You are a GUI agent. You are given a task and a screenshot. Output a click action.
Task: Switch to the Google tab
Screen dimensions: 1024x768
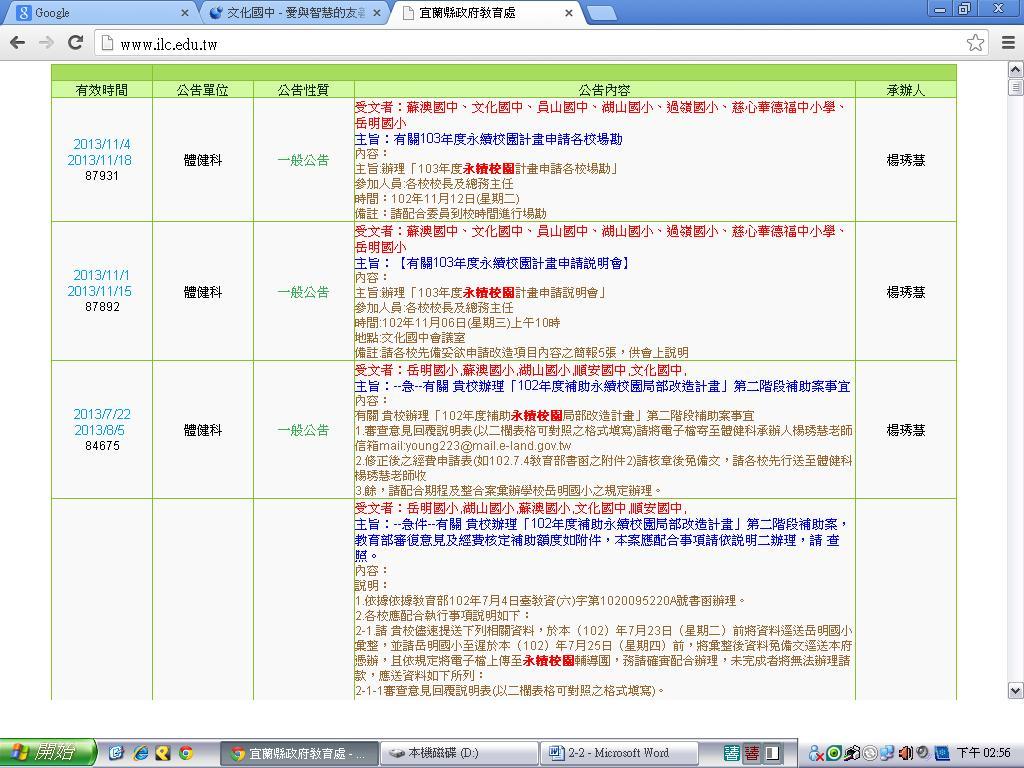click(90, 13)
